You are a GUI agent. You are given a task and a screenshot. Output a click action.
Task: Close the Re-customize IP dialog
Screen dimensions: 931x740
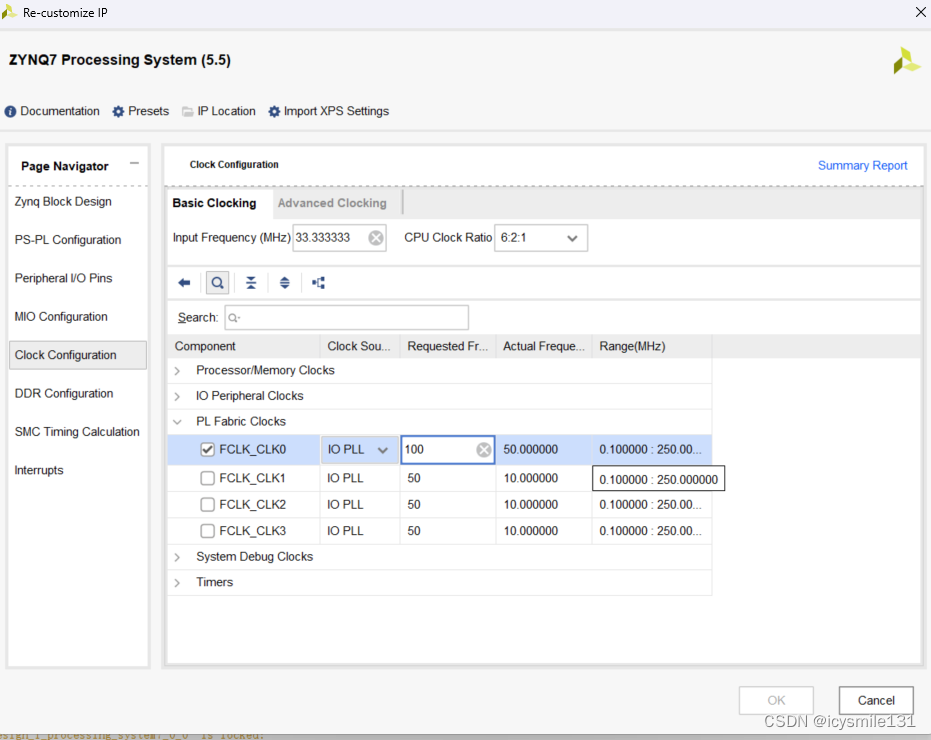pos(920,12)
